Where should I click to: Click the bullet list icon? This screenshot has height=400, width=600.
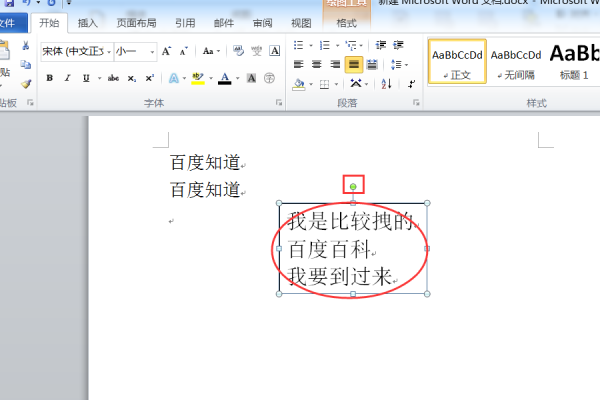click(x=298, y=46)
